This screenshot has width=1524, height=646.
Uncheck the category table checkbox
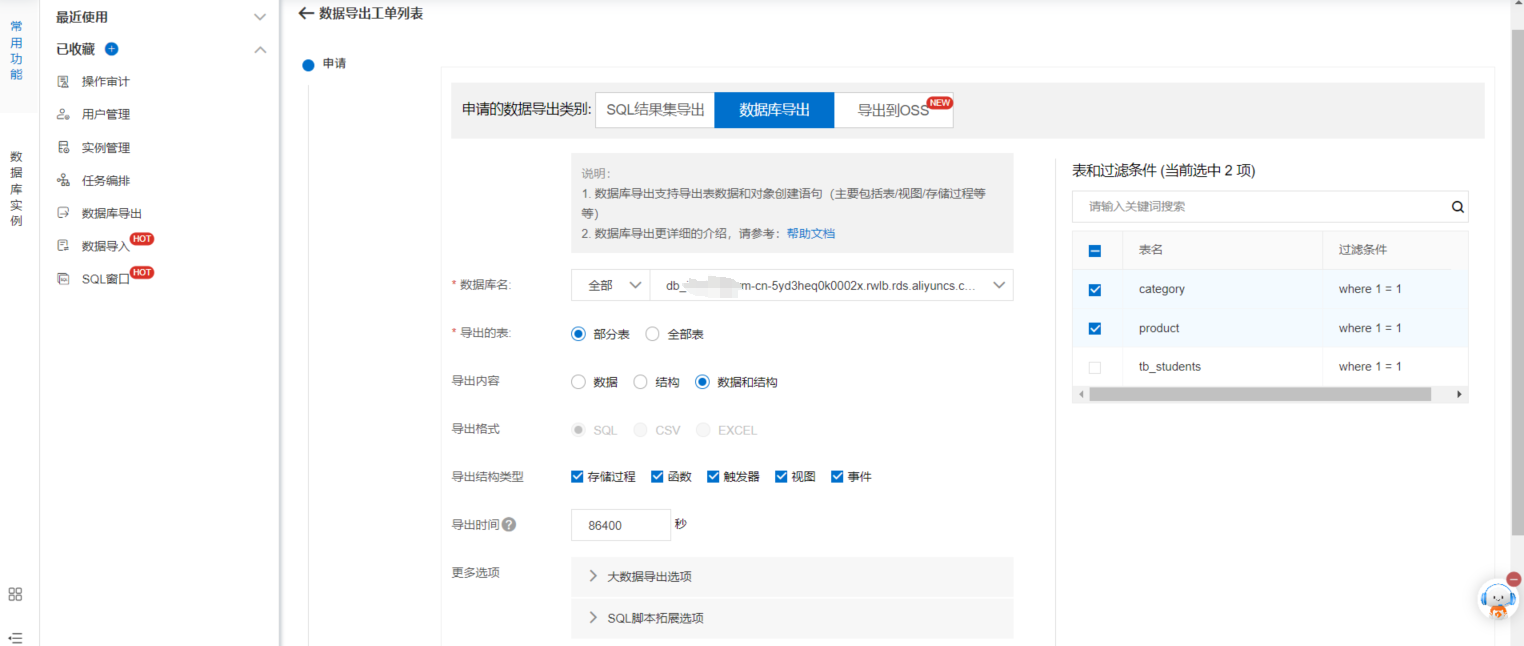coord(1094,289)
